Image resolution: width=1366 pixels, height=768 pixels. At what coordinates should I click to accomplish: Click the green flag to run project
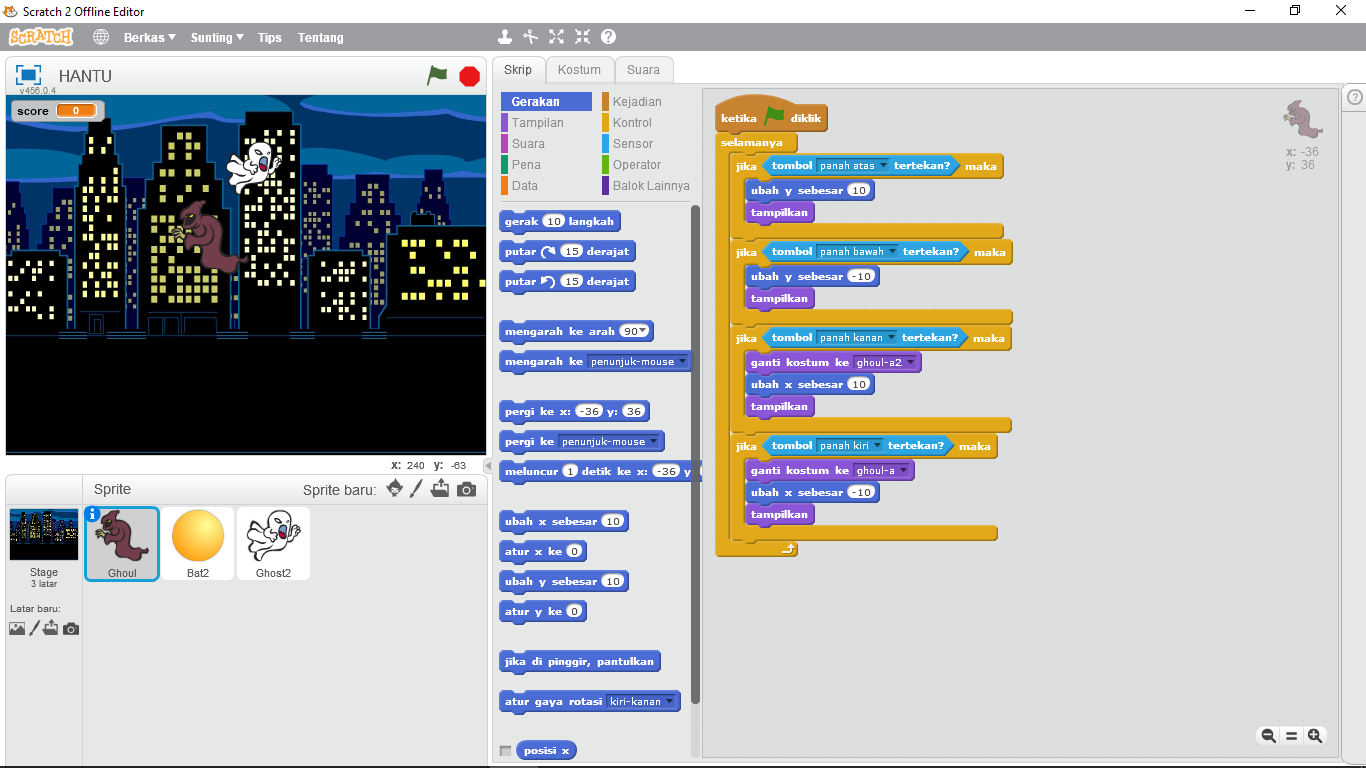pos(437,75)
